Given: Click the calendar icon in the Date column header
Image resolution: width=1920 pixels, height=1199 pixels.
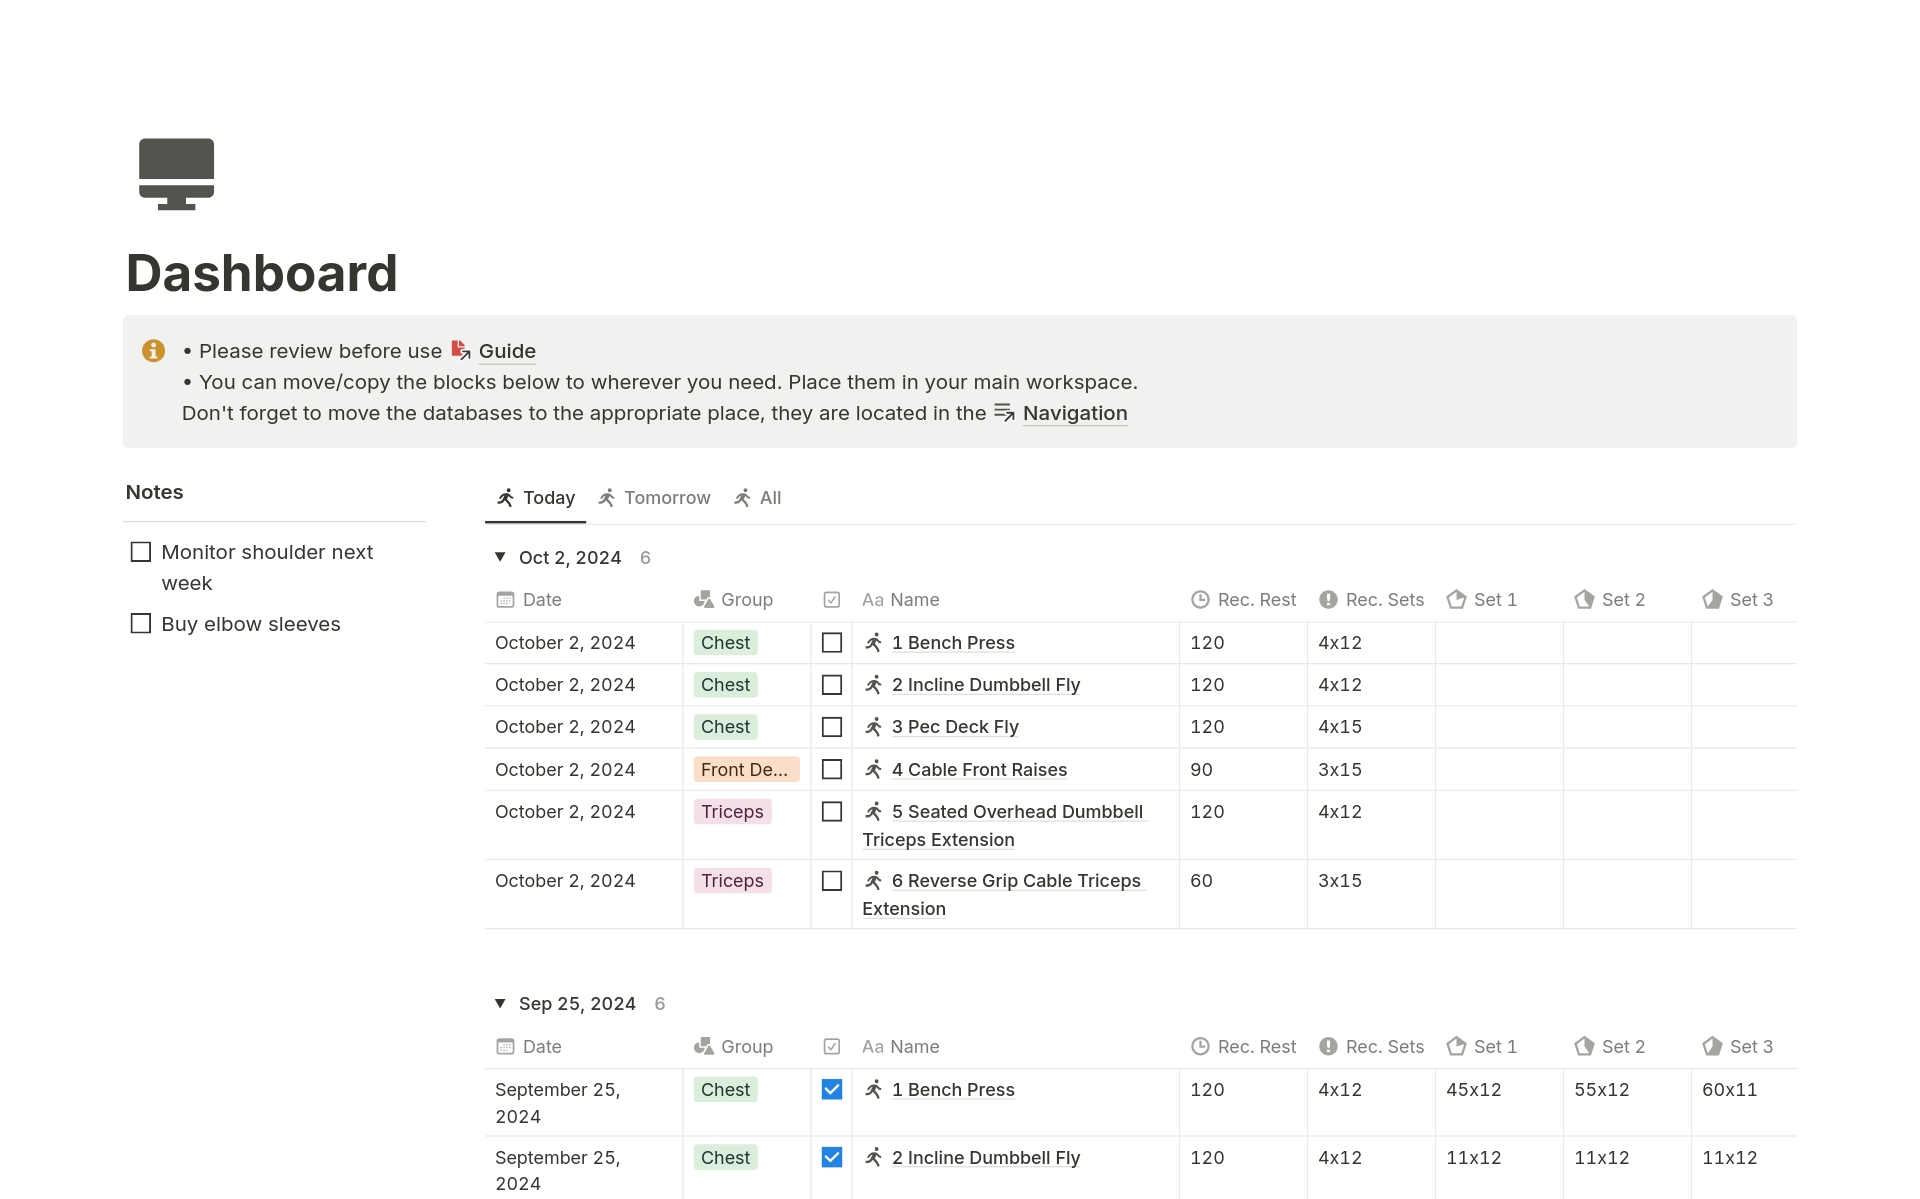Looking at the screenshot, I should (507, 599).
